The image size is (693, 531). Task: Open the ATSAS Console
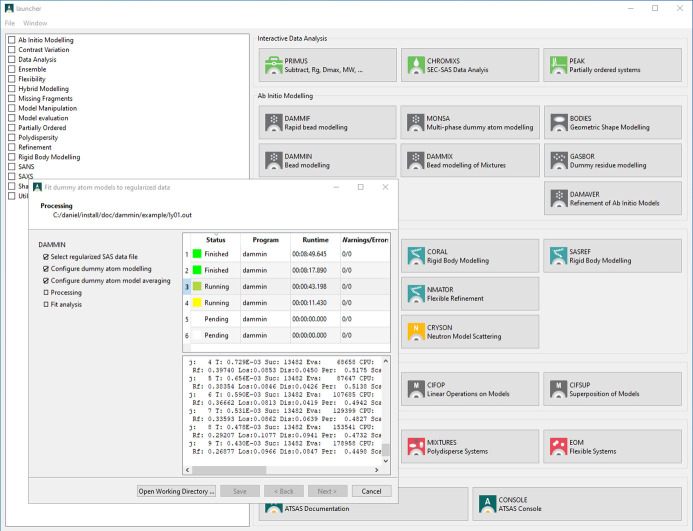[540, 504]
